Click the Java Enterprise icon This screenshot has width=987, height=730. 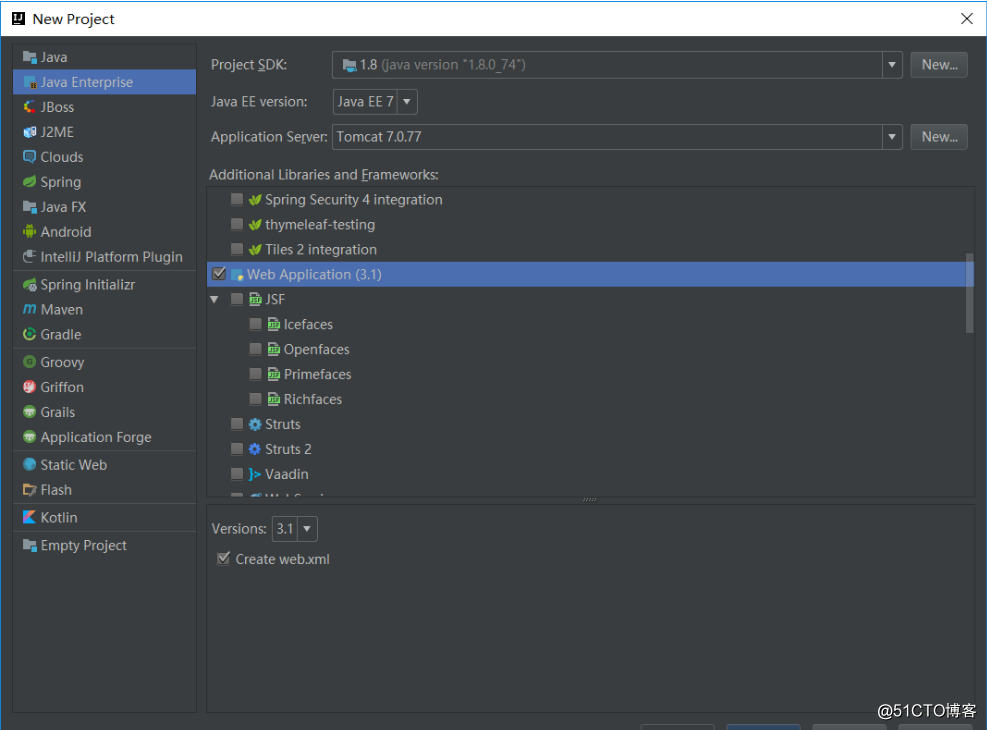30,82
